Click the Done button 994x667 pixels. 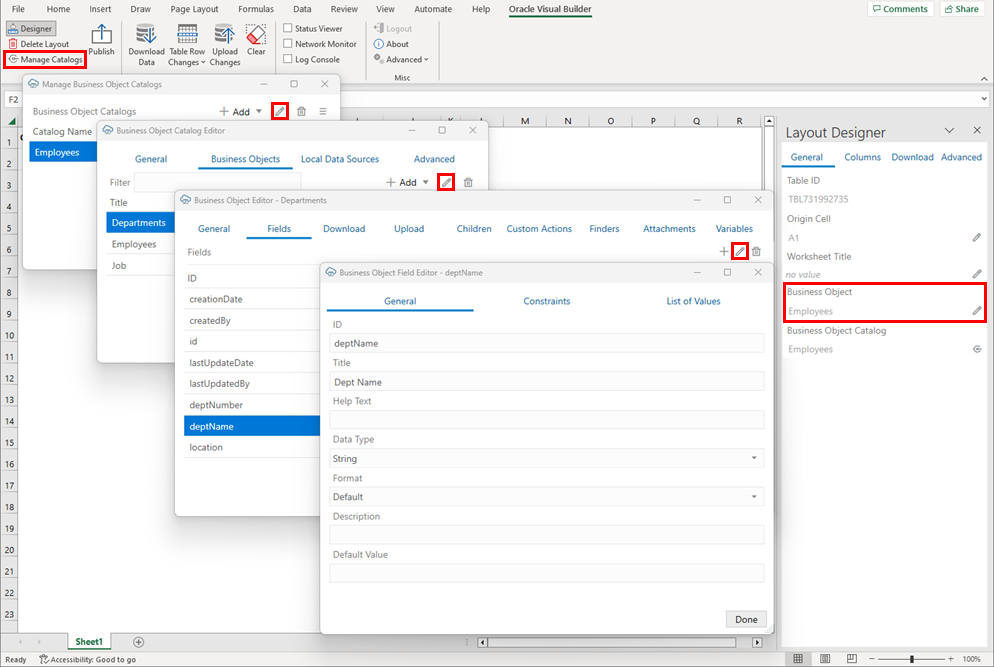(745, 619)
